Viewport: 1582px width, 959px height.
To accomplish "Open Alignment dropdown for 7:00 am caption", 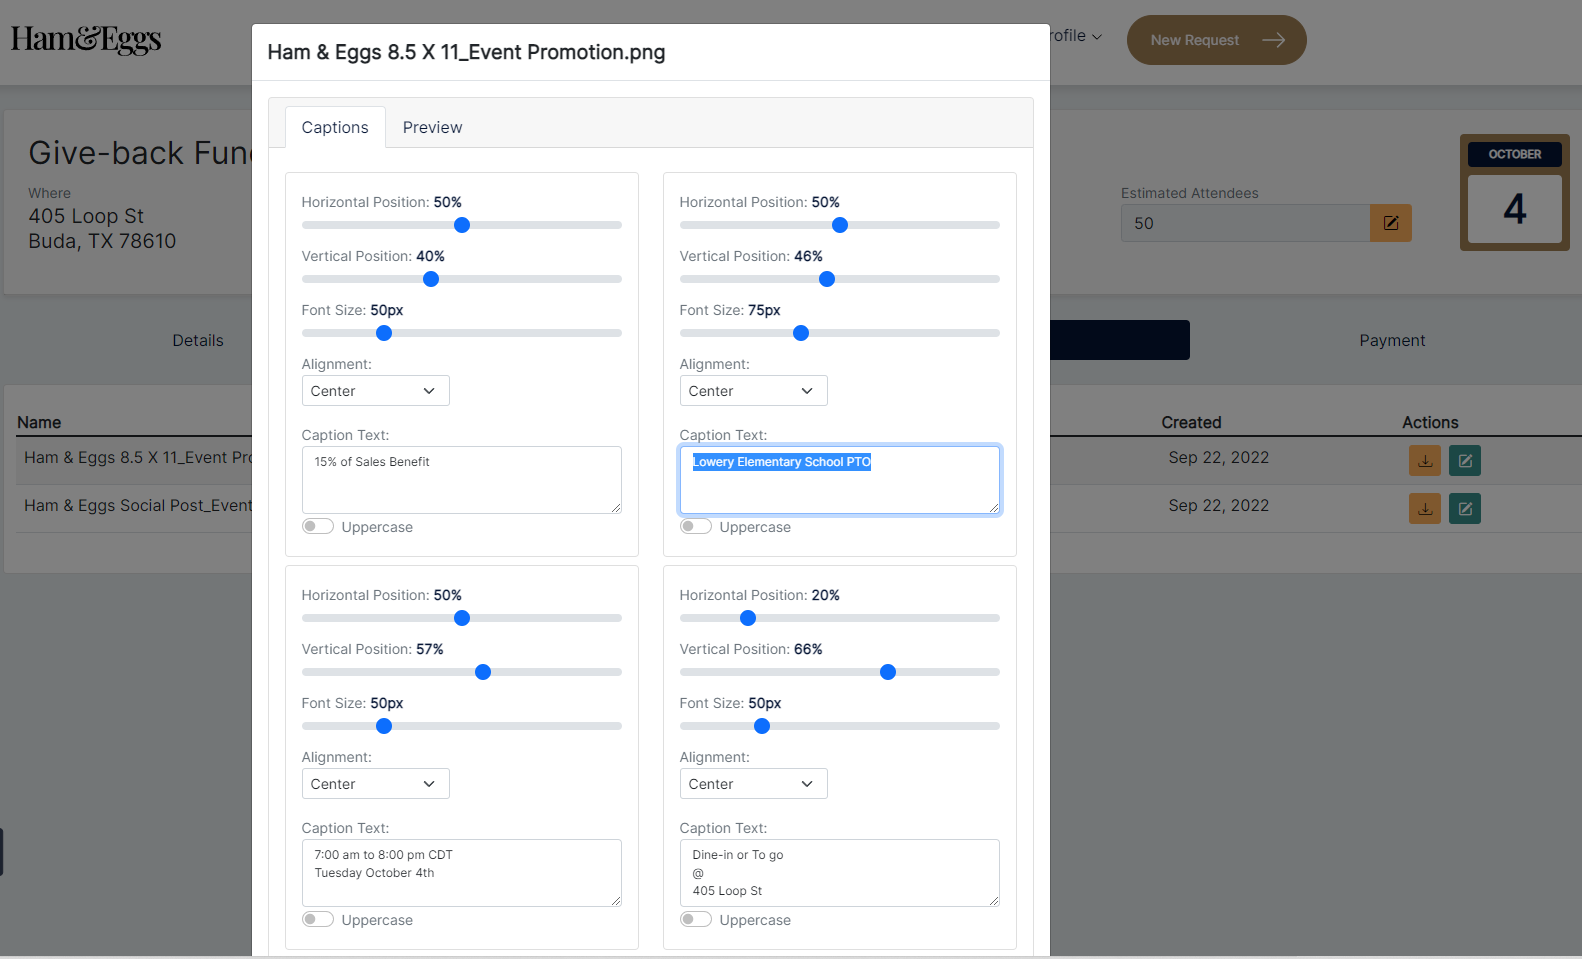I will (x=375, y=784).
